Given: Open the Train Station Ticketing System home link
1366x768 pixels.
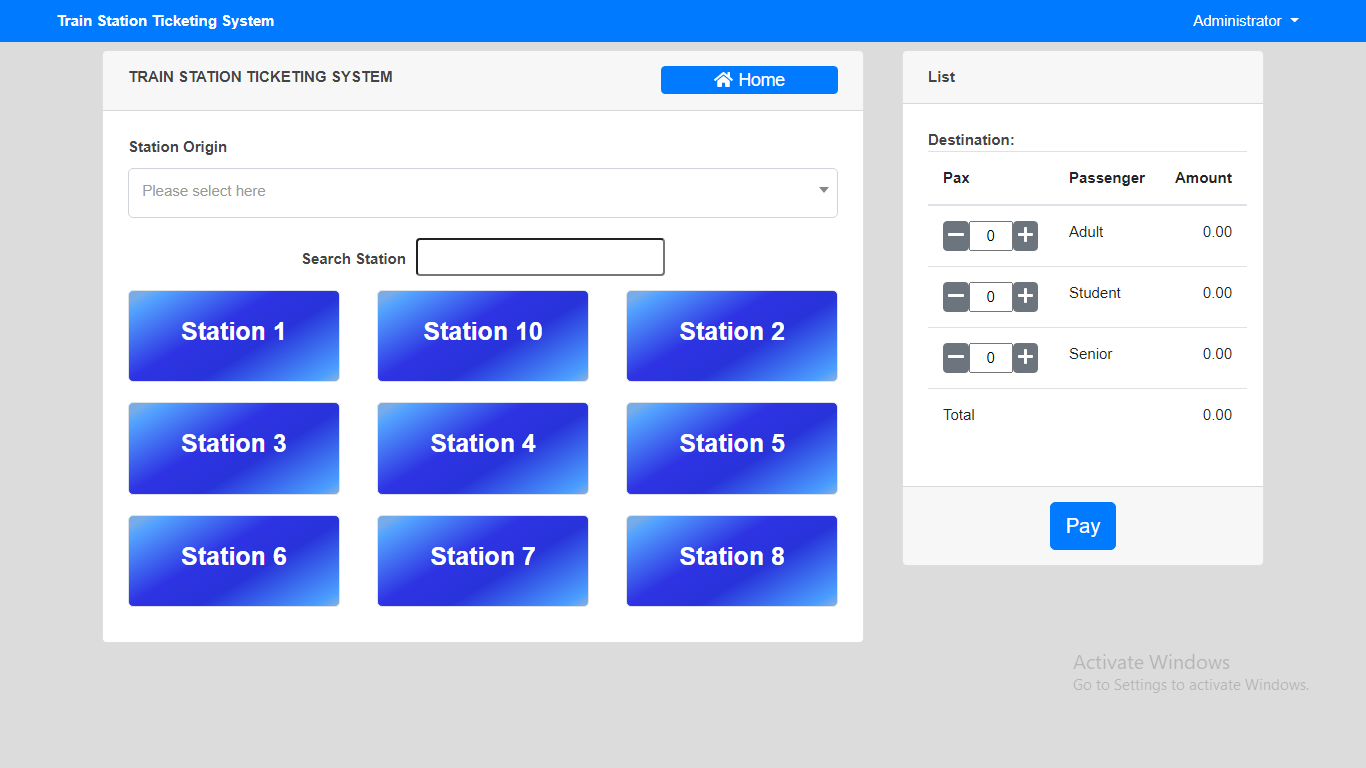Looking at the screenshot, I should click(x=165, y=20).
